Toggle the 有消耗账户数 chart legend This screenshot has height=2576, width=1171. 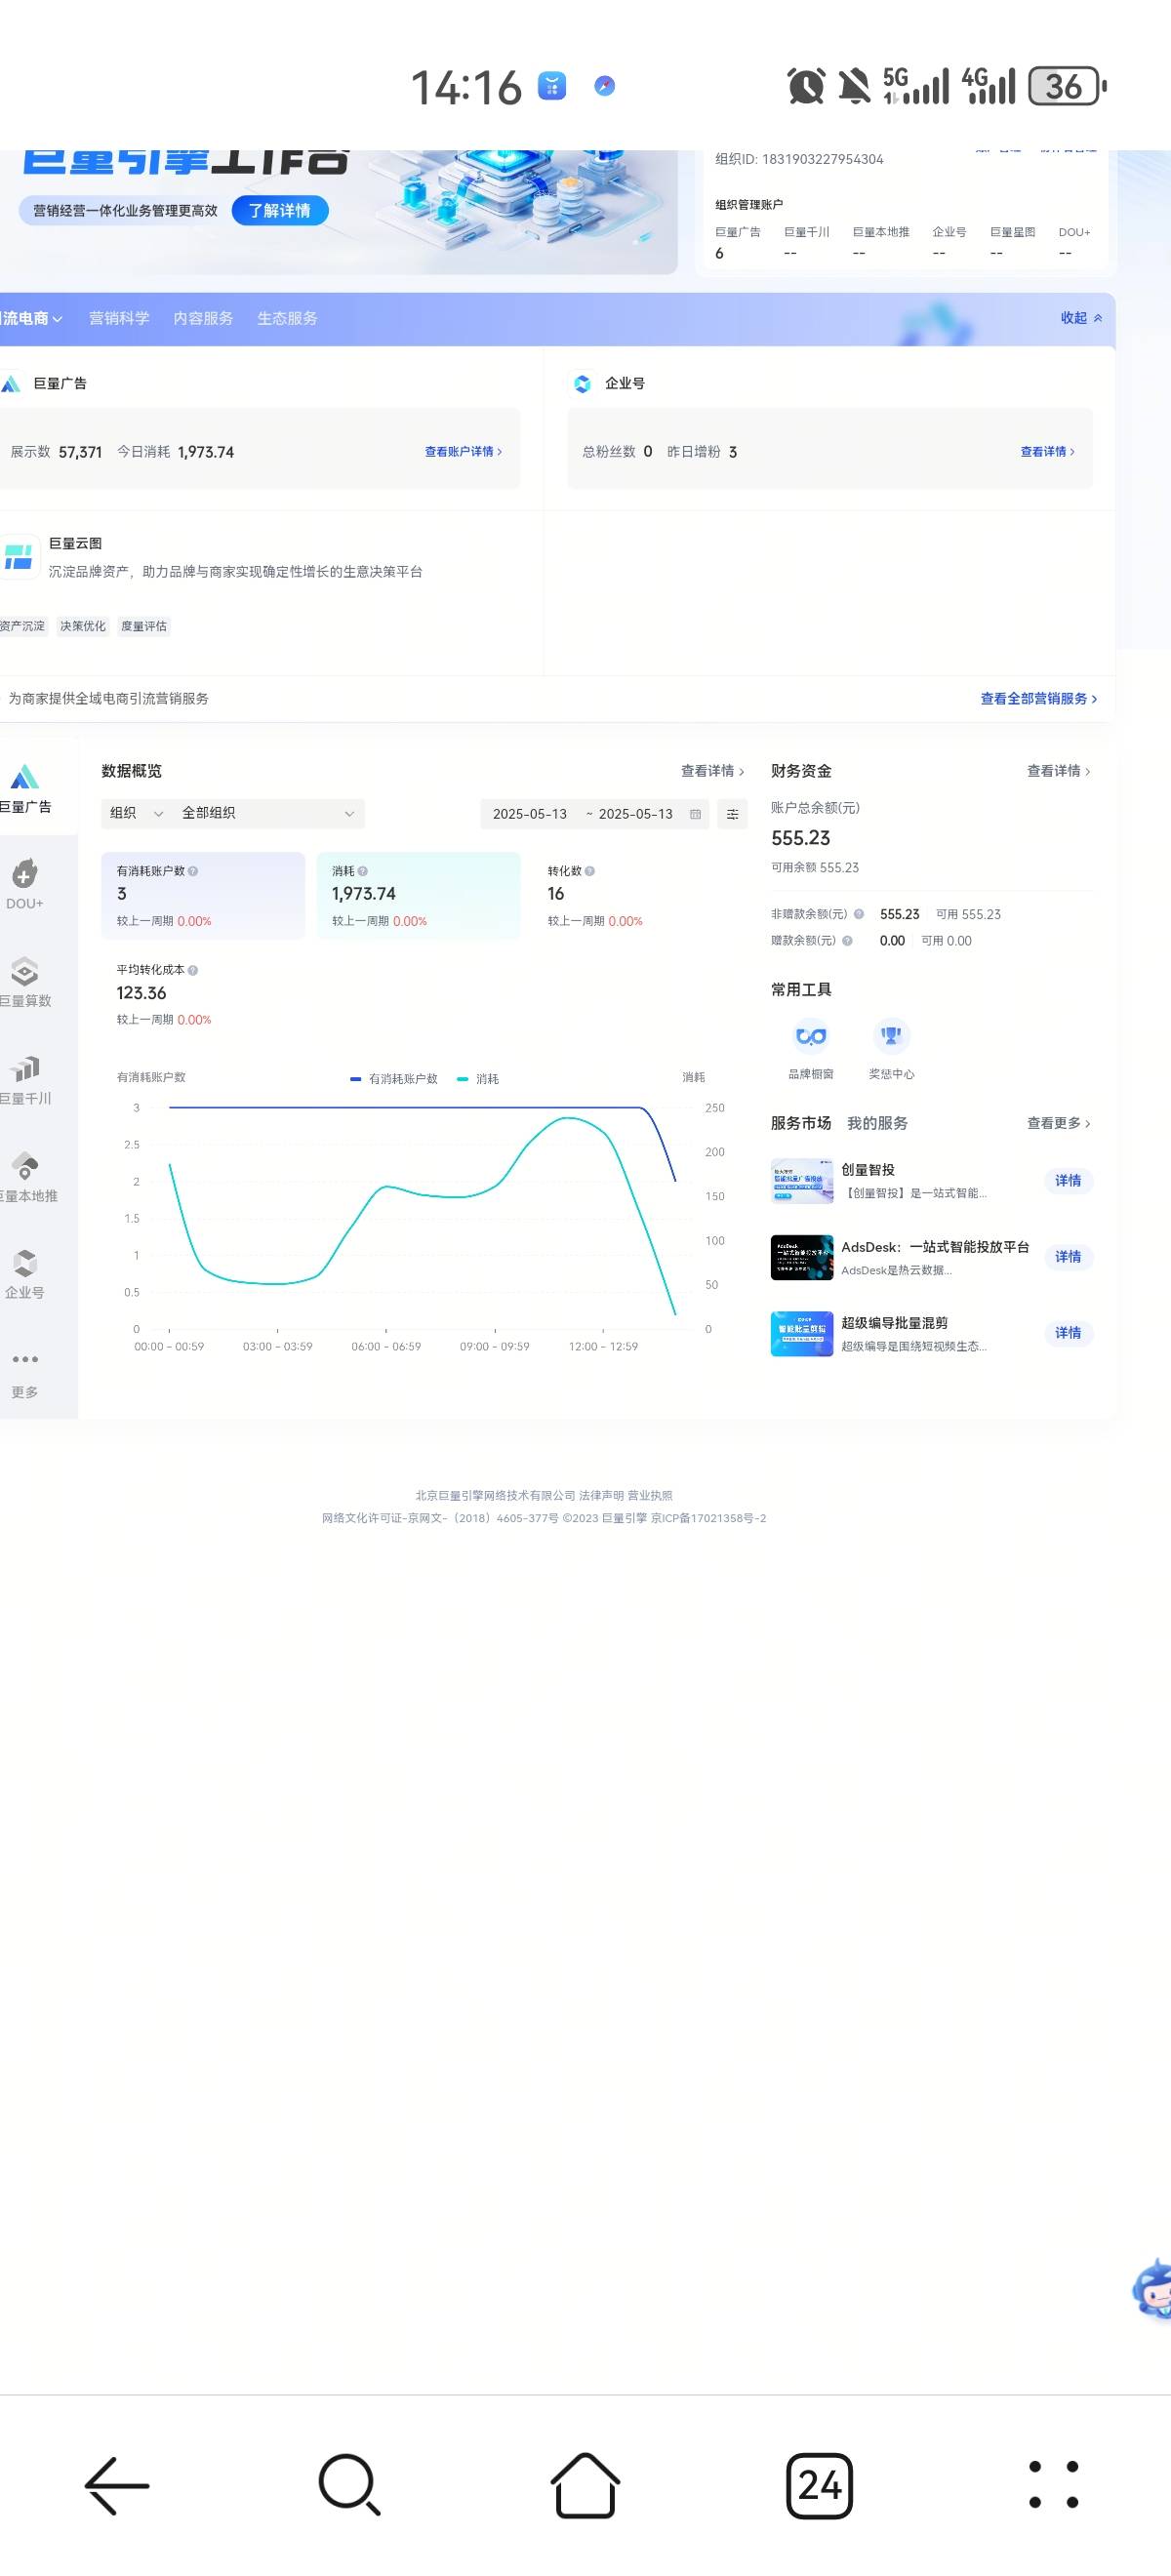pyautogui.click(x=394, y=1079)
